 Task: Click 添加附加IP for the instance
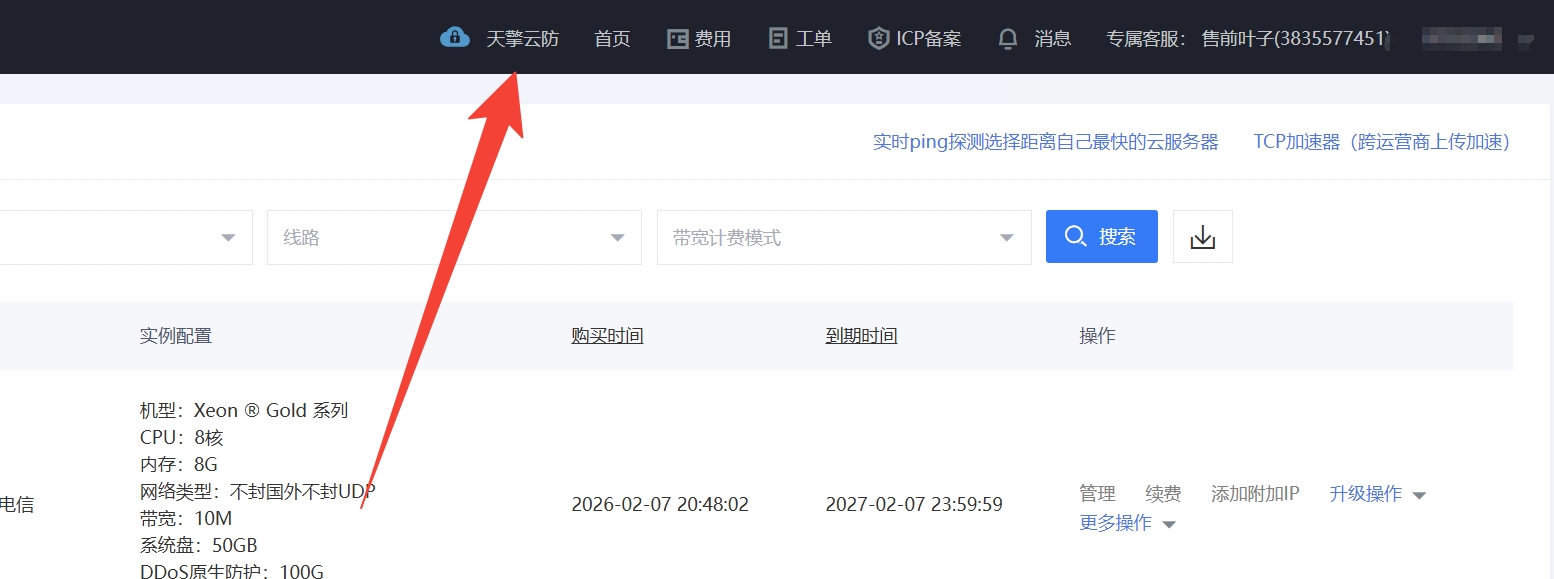1254,494
